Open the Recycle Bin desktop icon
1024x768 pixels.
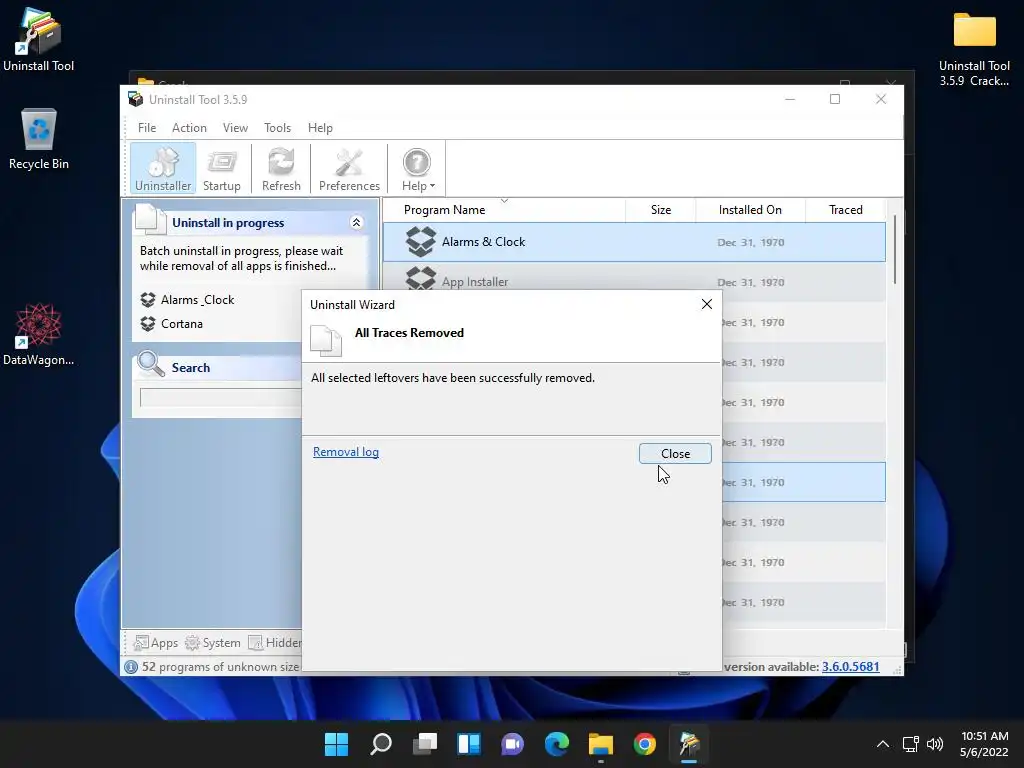pyautogui.click(x=39, y=138)
